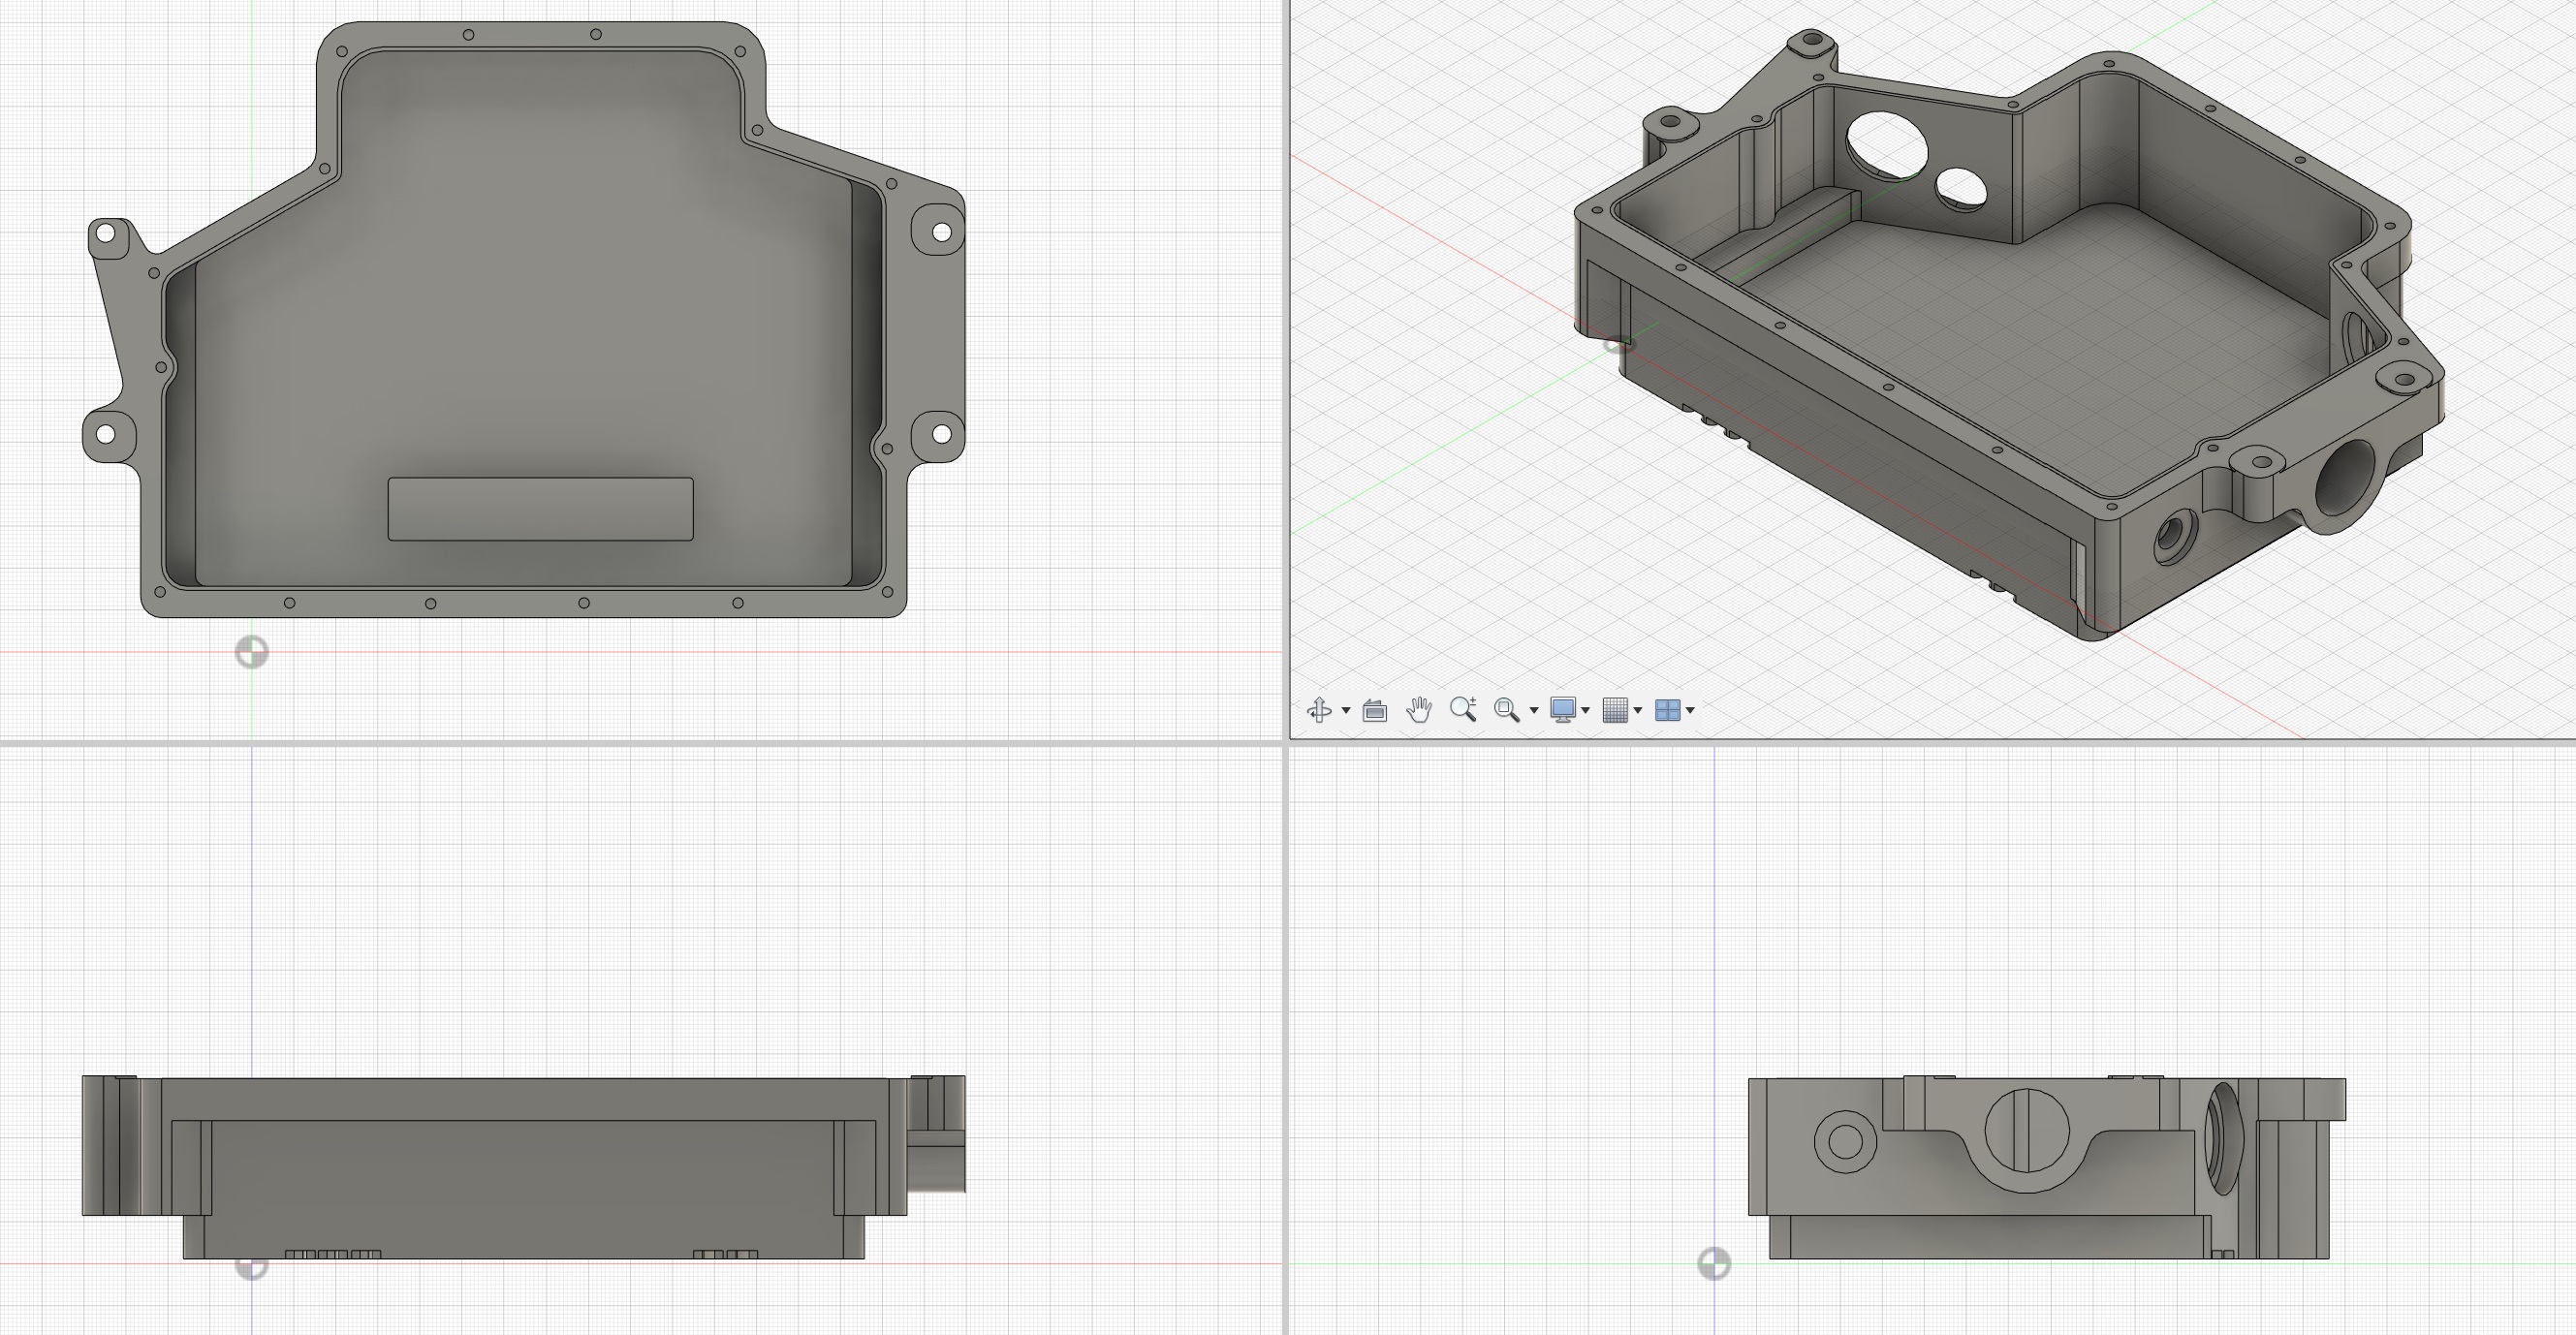Viewport: 2576px width, 1335px height.
Task: Select the Pan tool
Action: click(1420, 710)
